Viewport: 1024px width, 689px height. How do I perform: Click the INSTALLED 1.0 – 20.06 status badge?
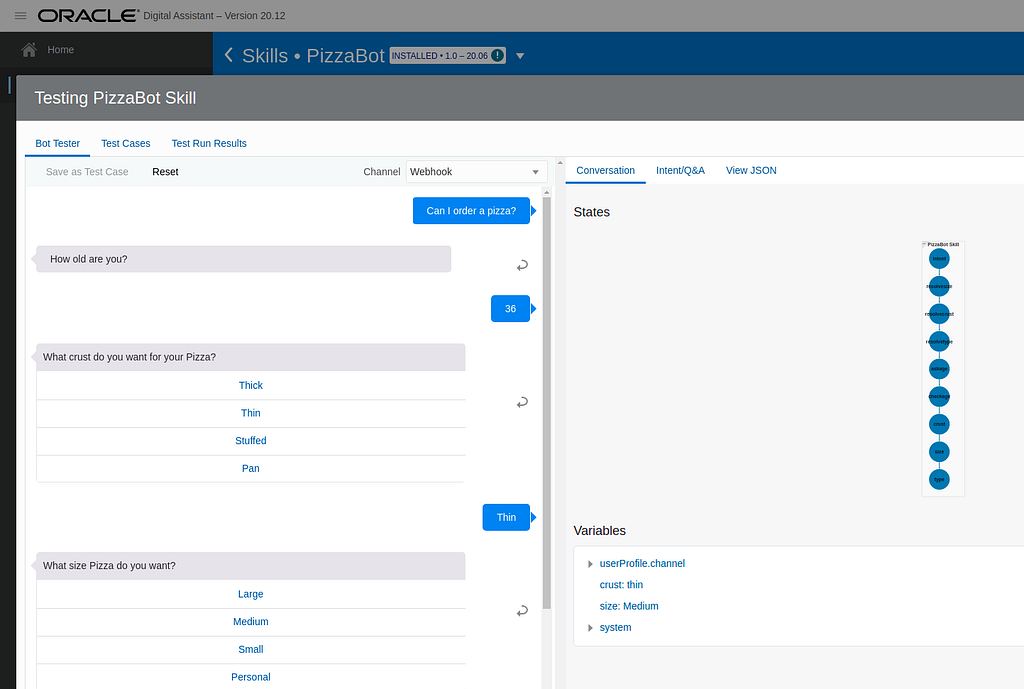point(447,56)
